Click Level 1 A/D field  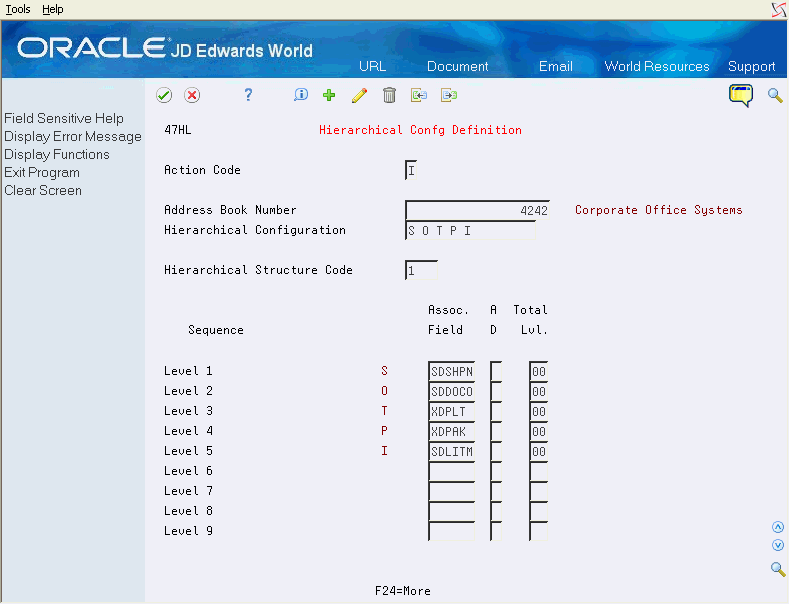[x=496, y=371]
